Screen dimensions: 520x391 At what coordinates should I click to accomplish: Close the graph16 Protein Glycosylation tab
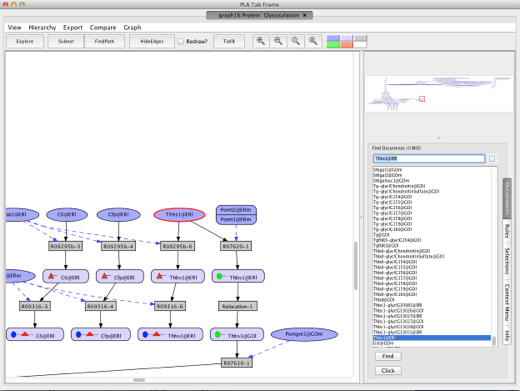point(304,15)
